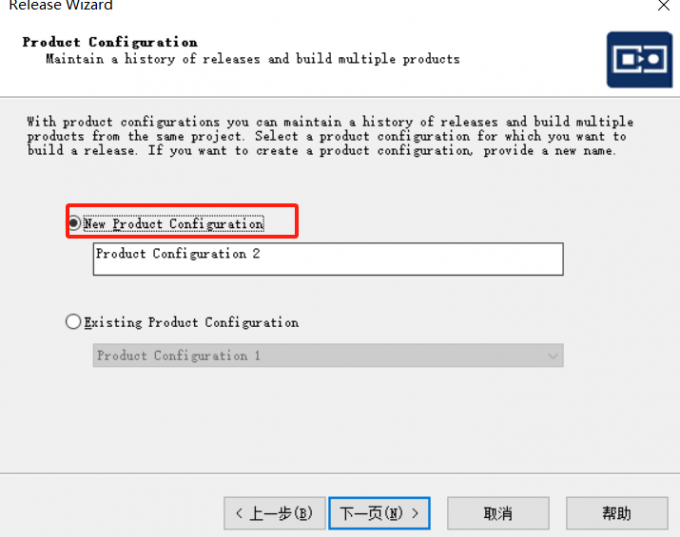Click the dropdown arrow of existing configurations
The height and width of the screenshot is (537, 680).
pos(552,356)
